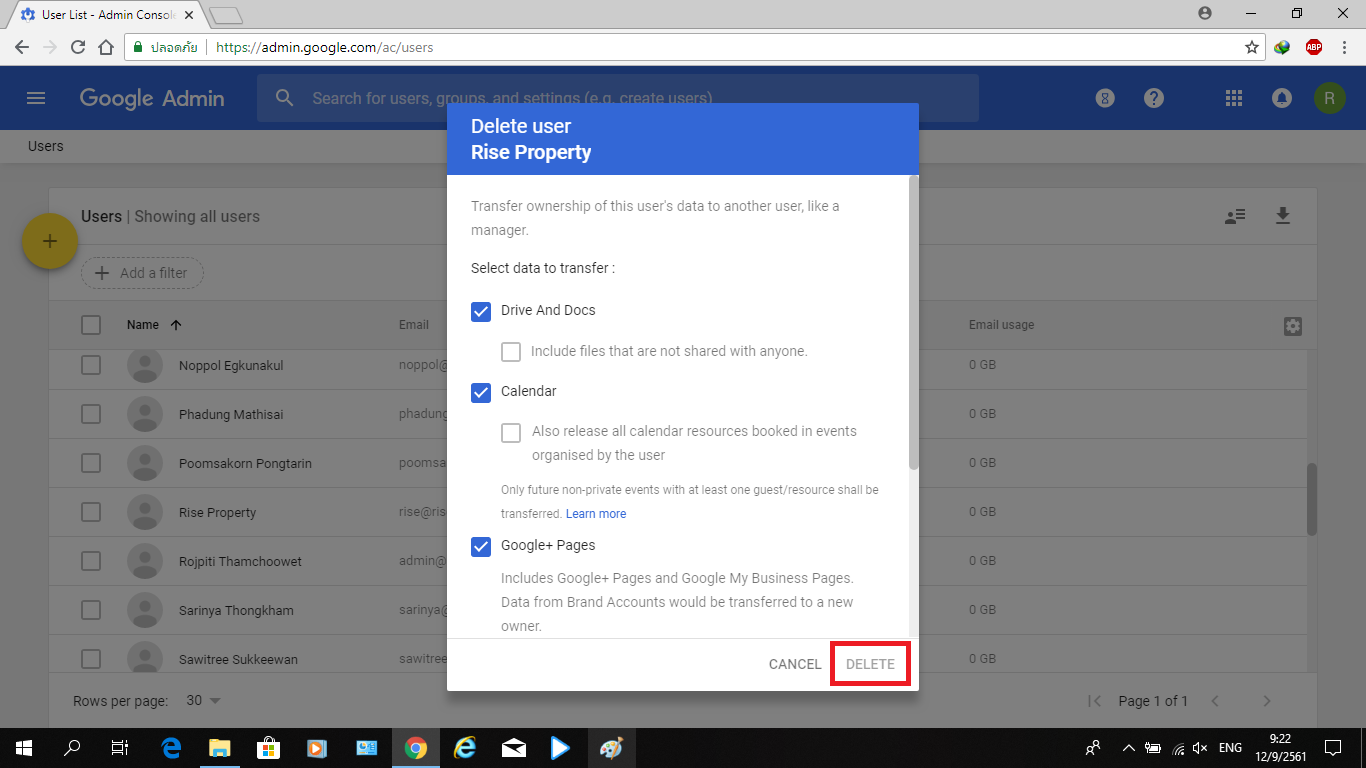Screen dimensions: 1366x768
Task: Click the yellow add user plus button
Action: click(49, 241)
